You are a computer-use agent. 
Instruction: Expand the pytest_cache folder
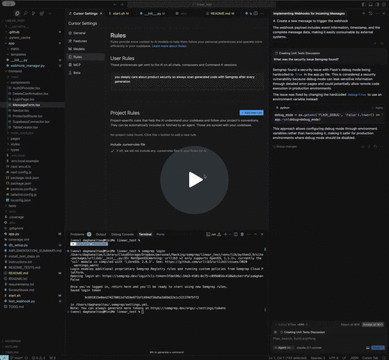click(20, 38)
